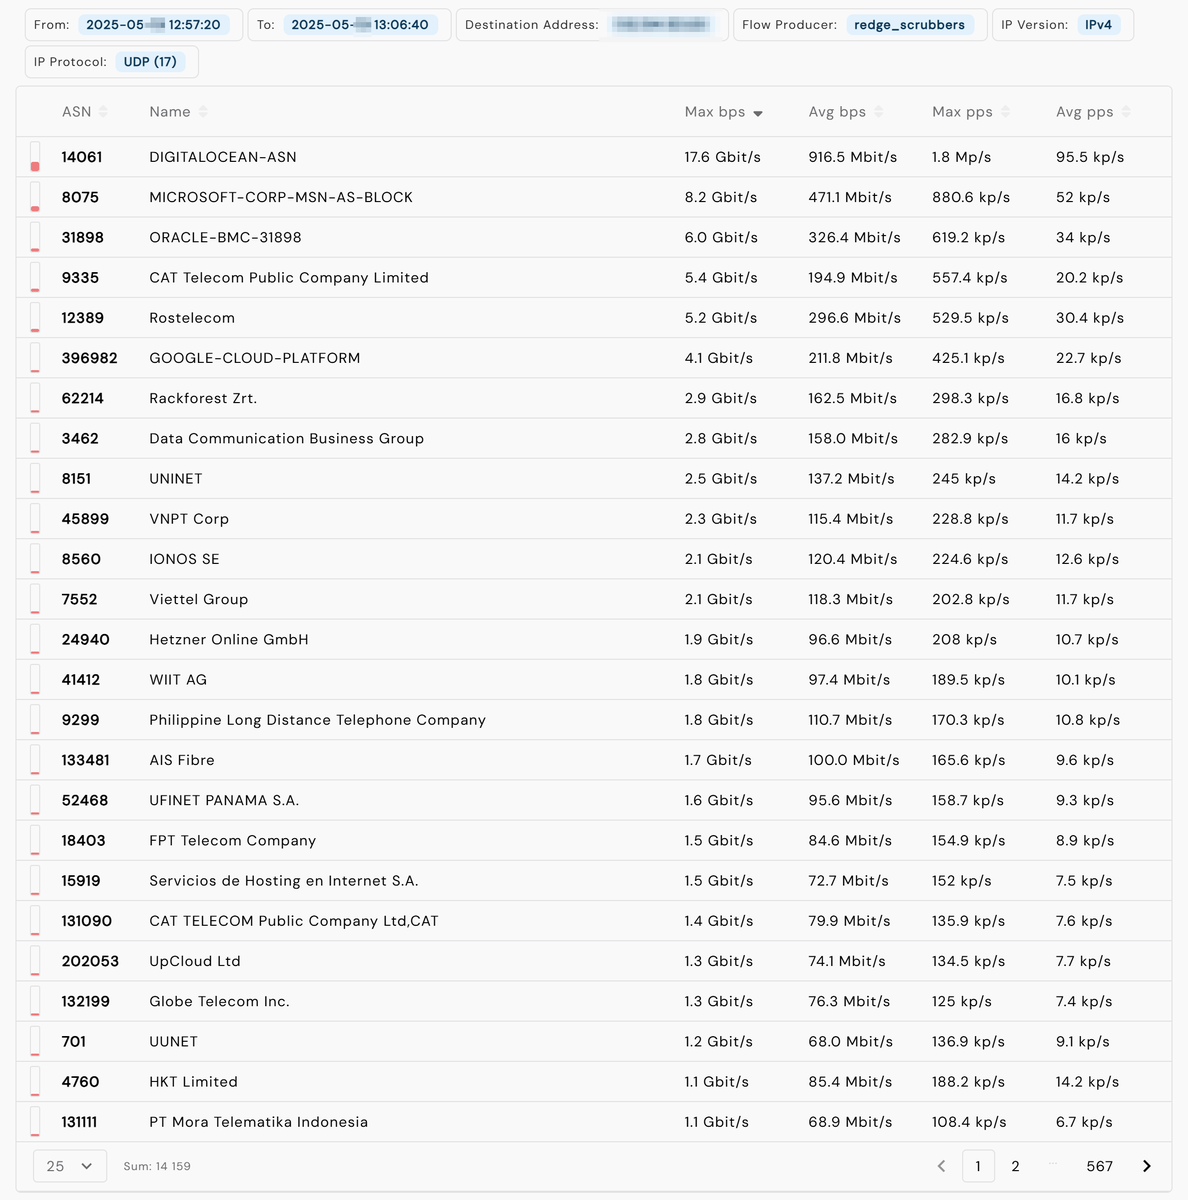The width and height of the screenshot is (1188, 1200).
Task: Select page 1 in pagination
Action: tap(978, 1166)
